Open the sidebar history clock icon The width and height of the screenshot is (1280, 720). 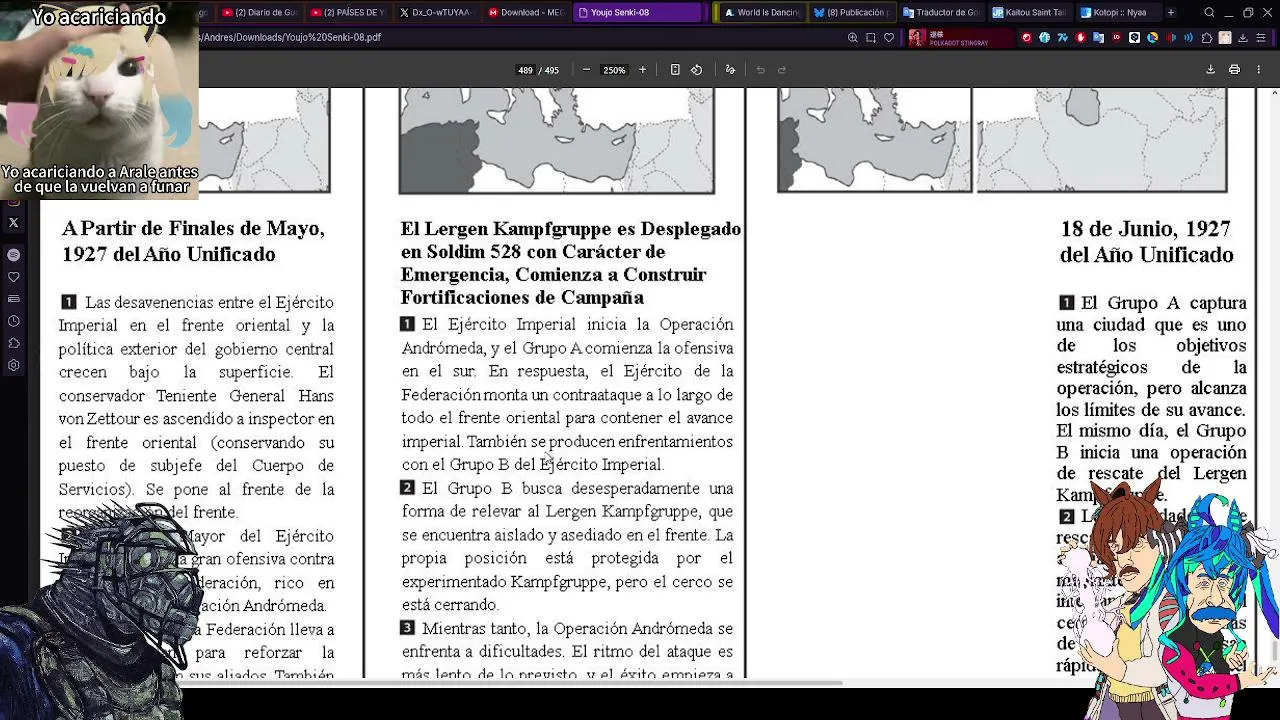tap(13, 321)
